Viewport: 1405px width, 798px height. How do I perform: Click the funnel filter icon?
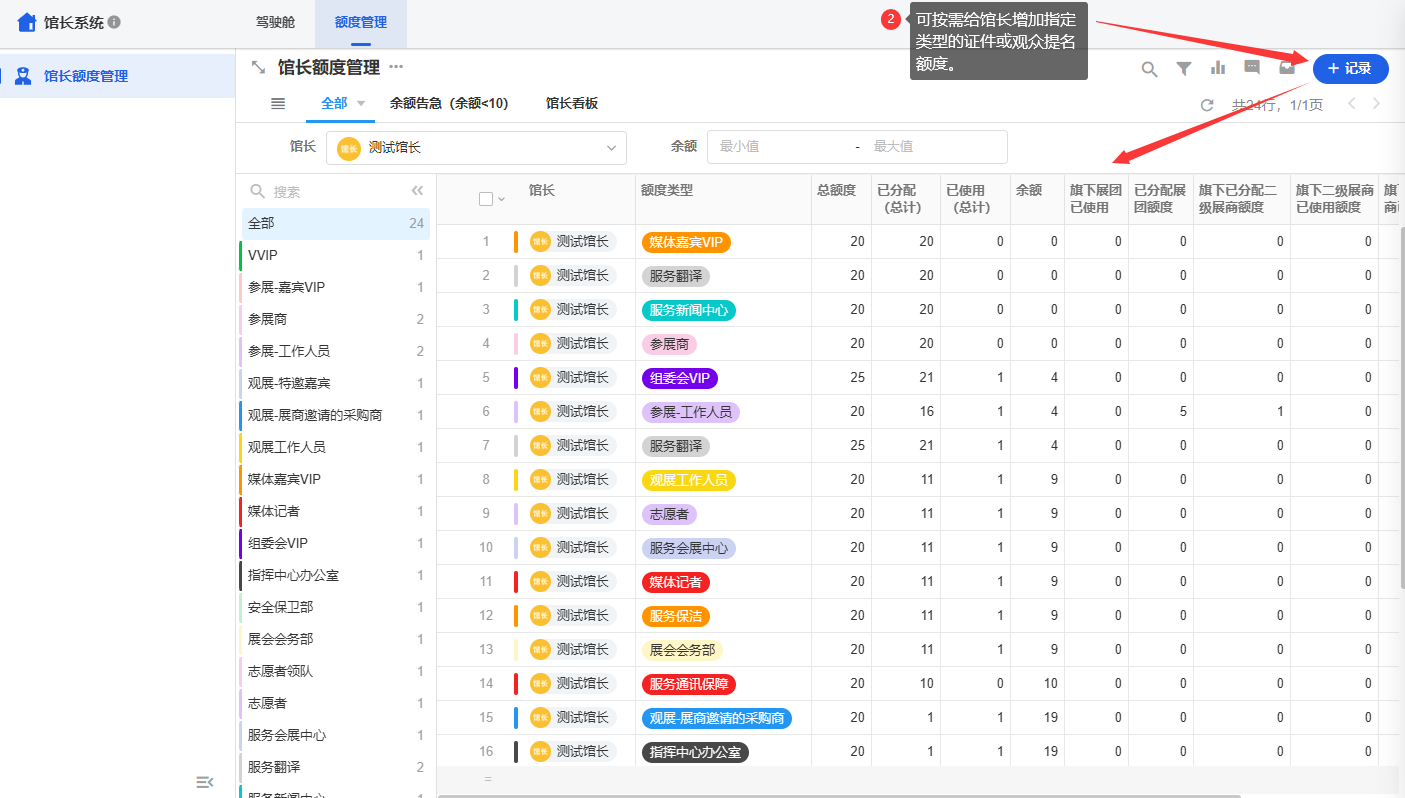pos(1184,69)
